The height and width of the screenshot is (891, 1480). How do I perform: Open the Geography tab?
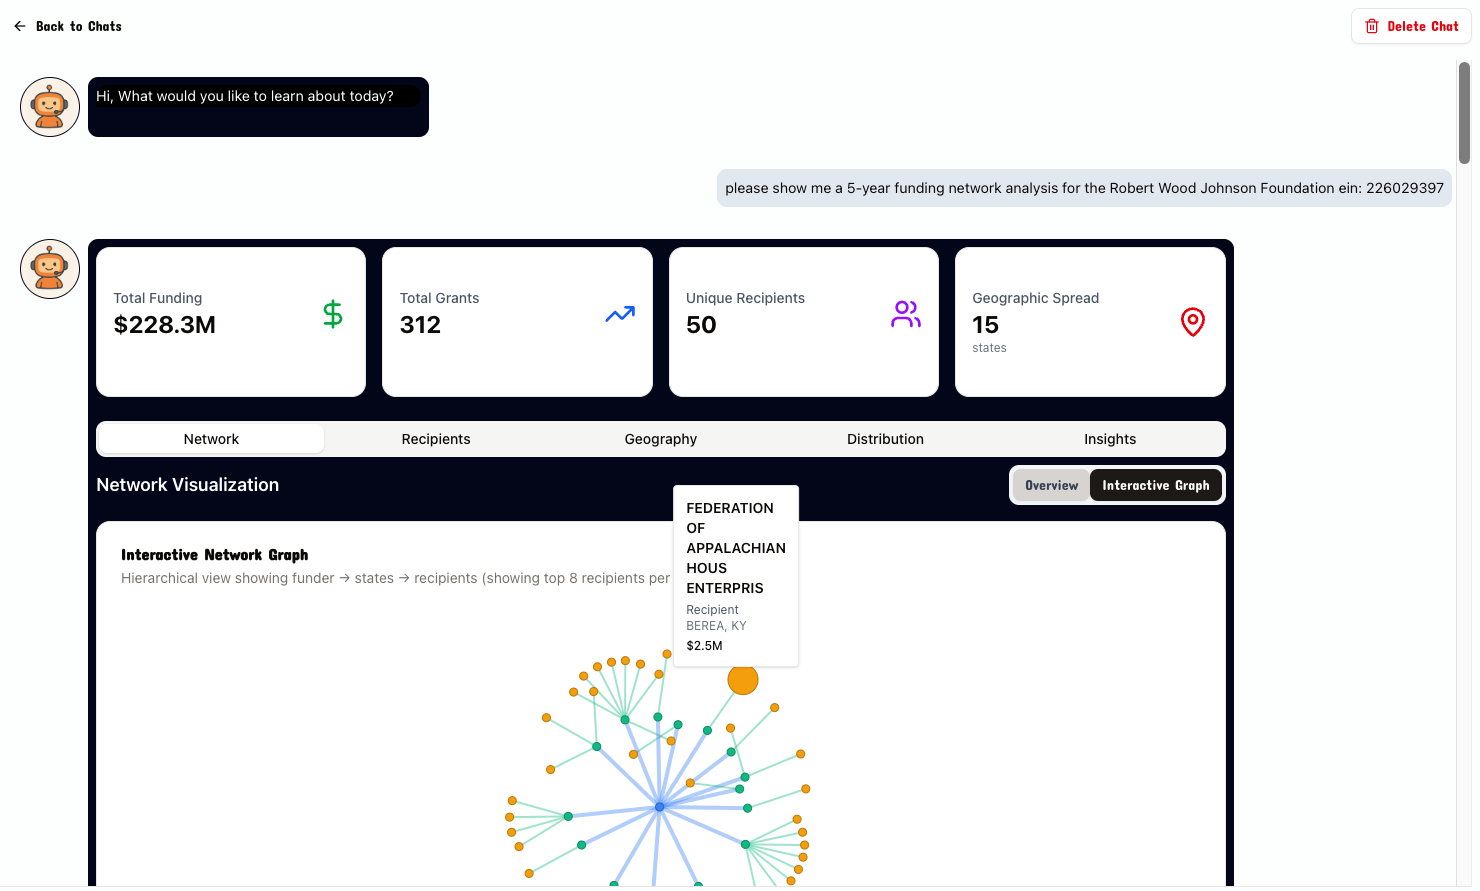click(x=661, y=439)
